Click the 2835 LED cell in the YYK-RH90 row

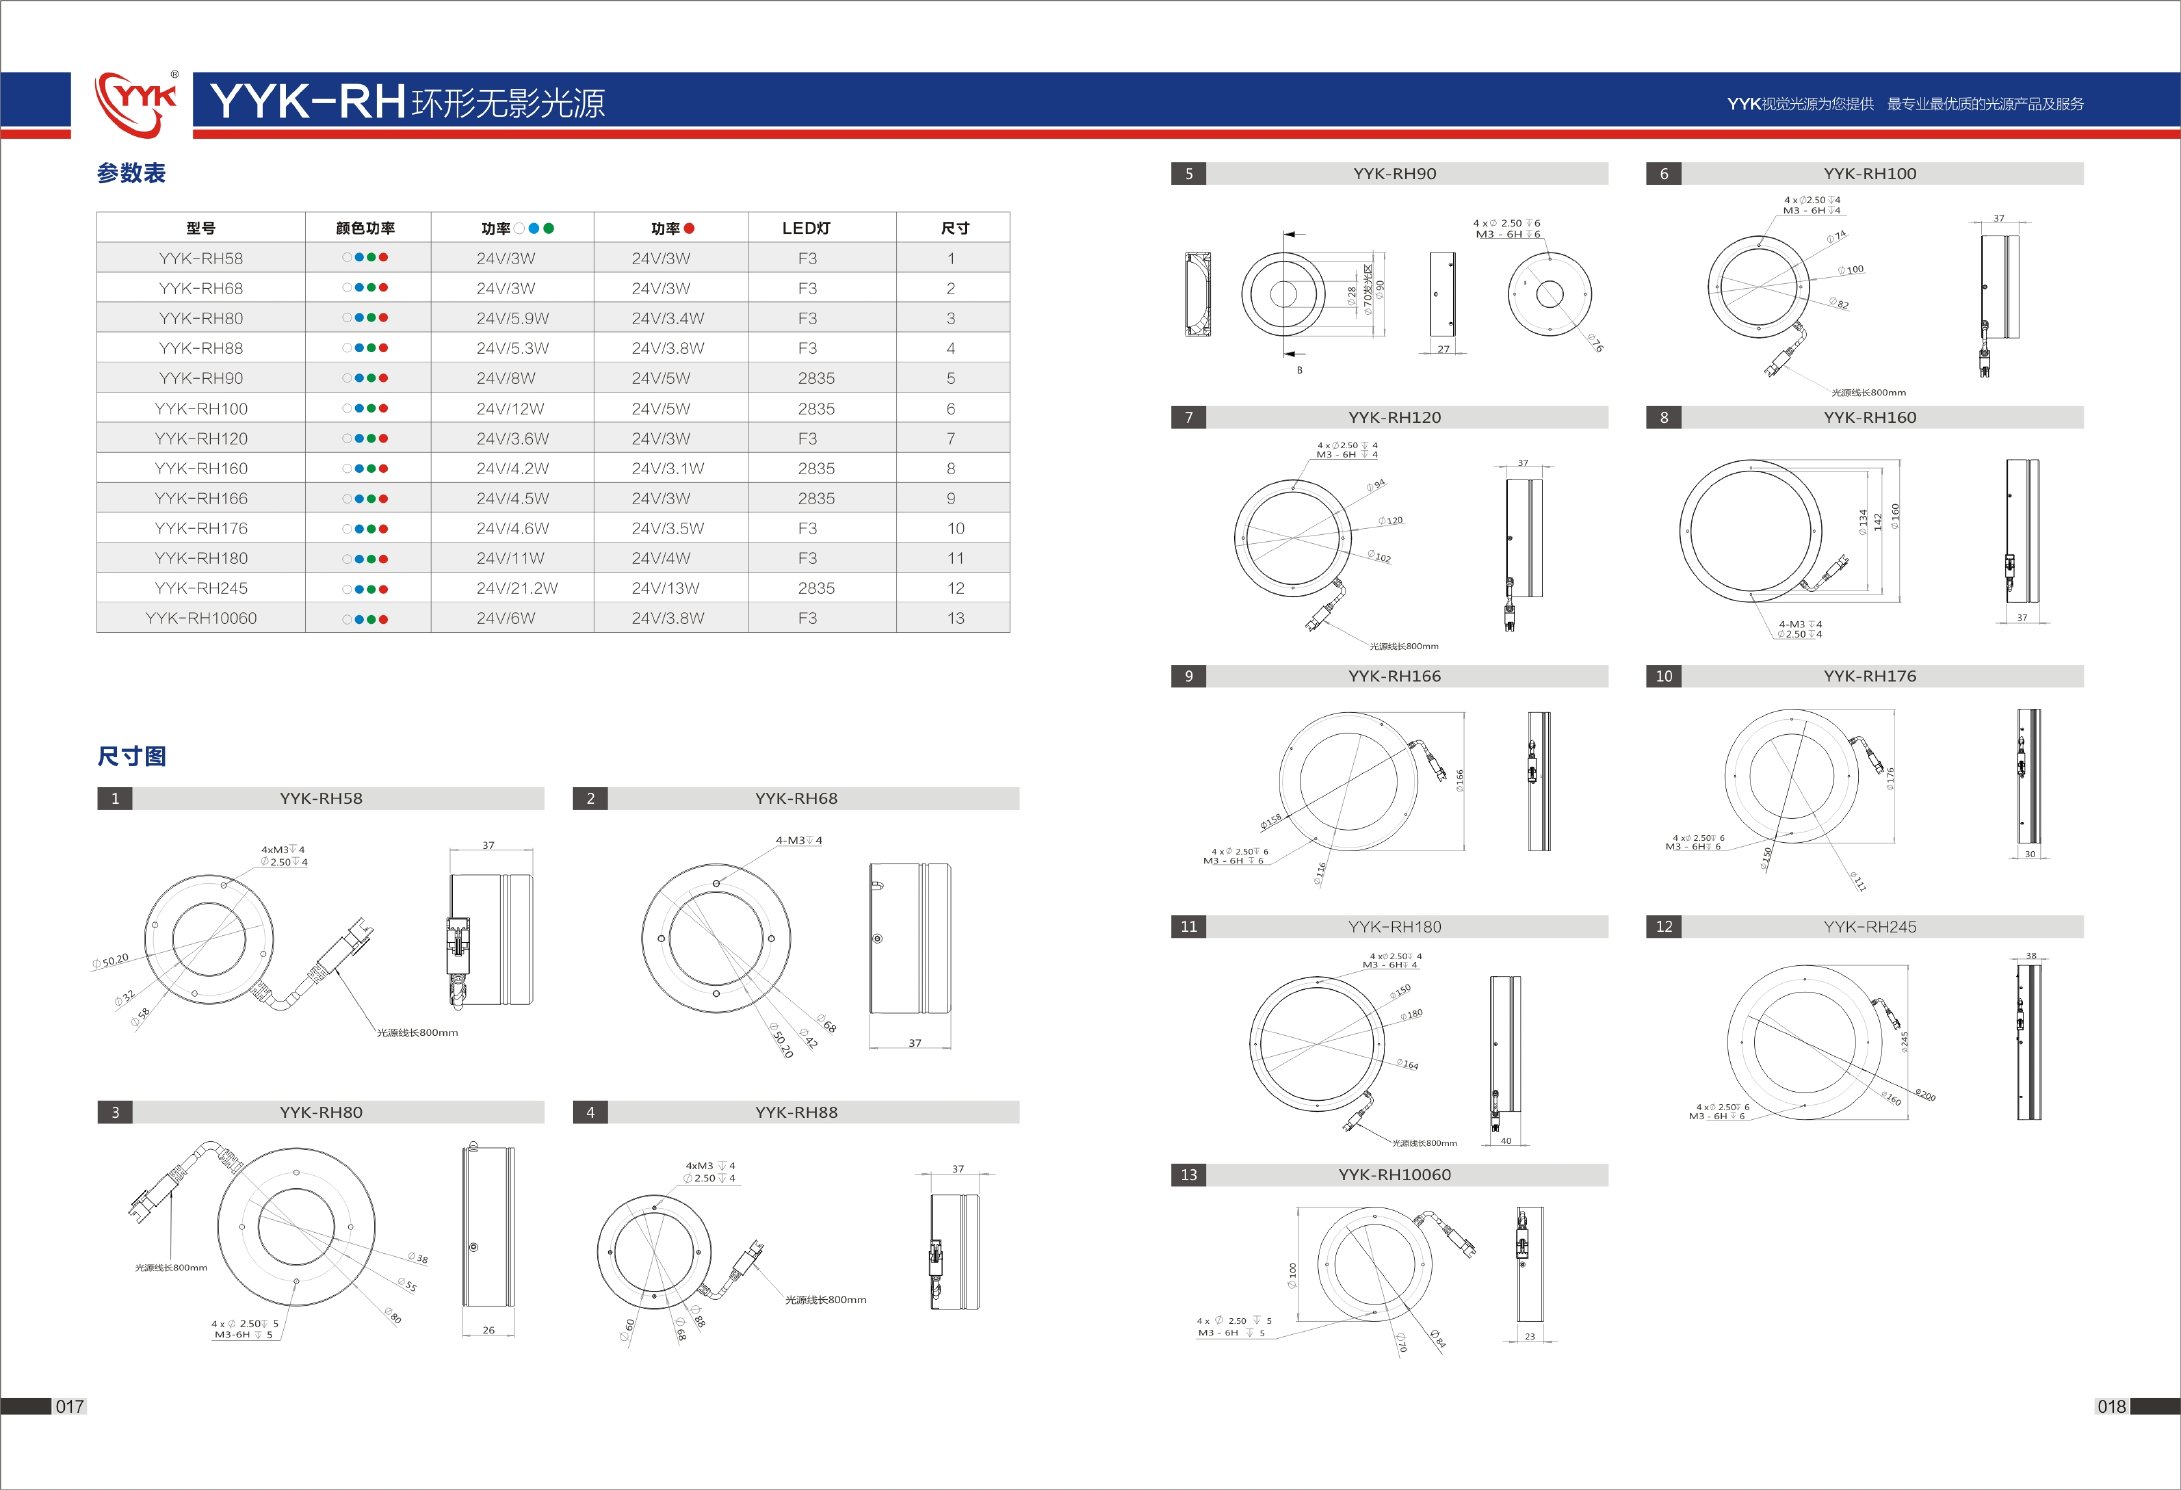822,378
